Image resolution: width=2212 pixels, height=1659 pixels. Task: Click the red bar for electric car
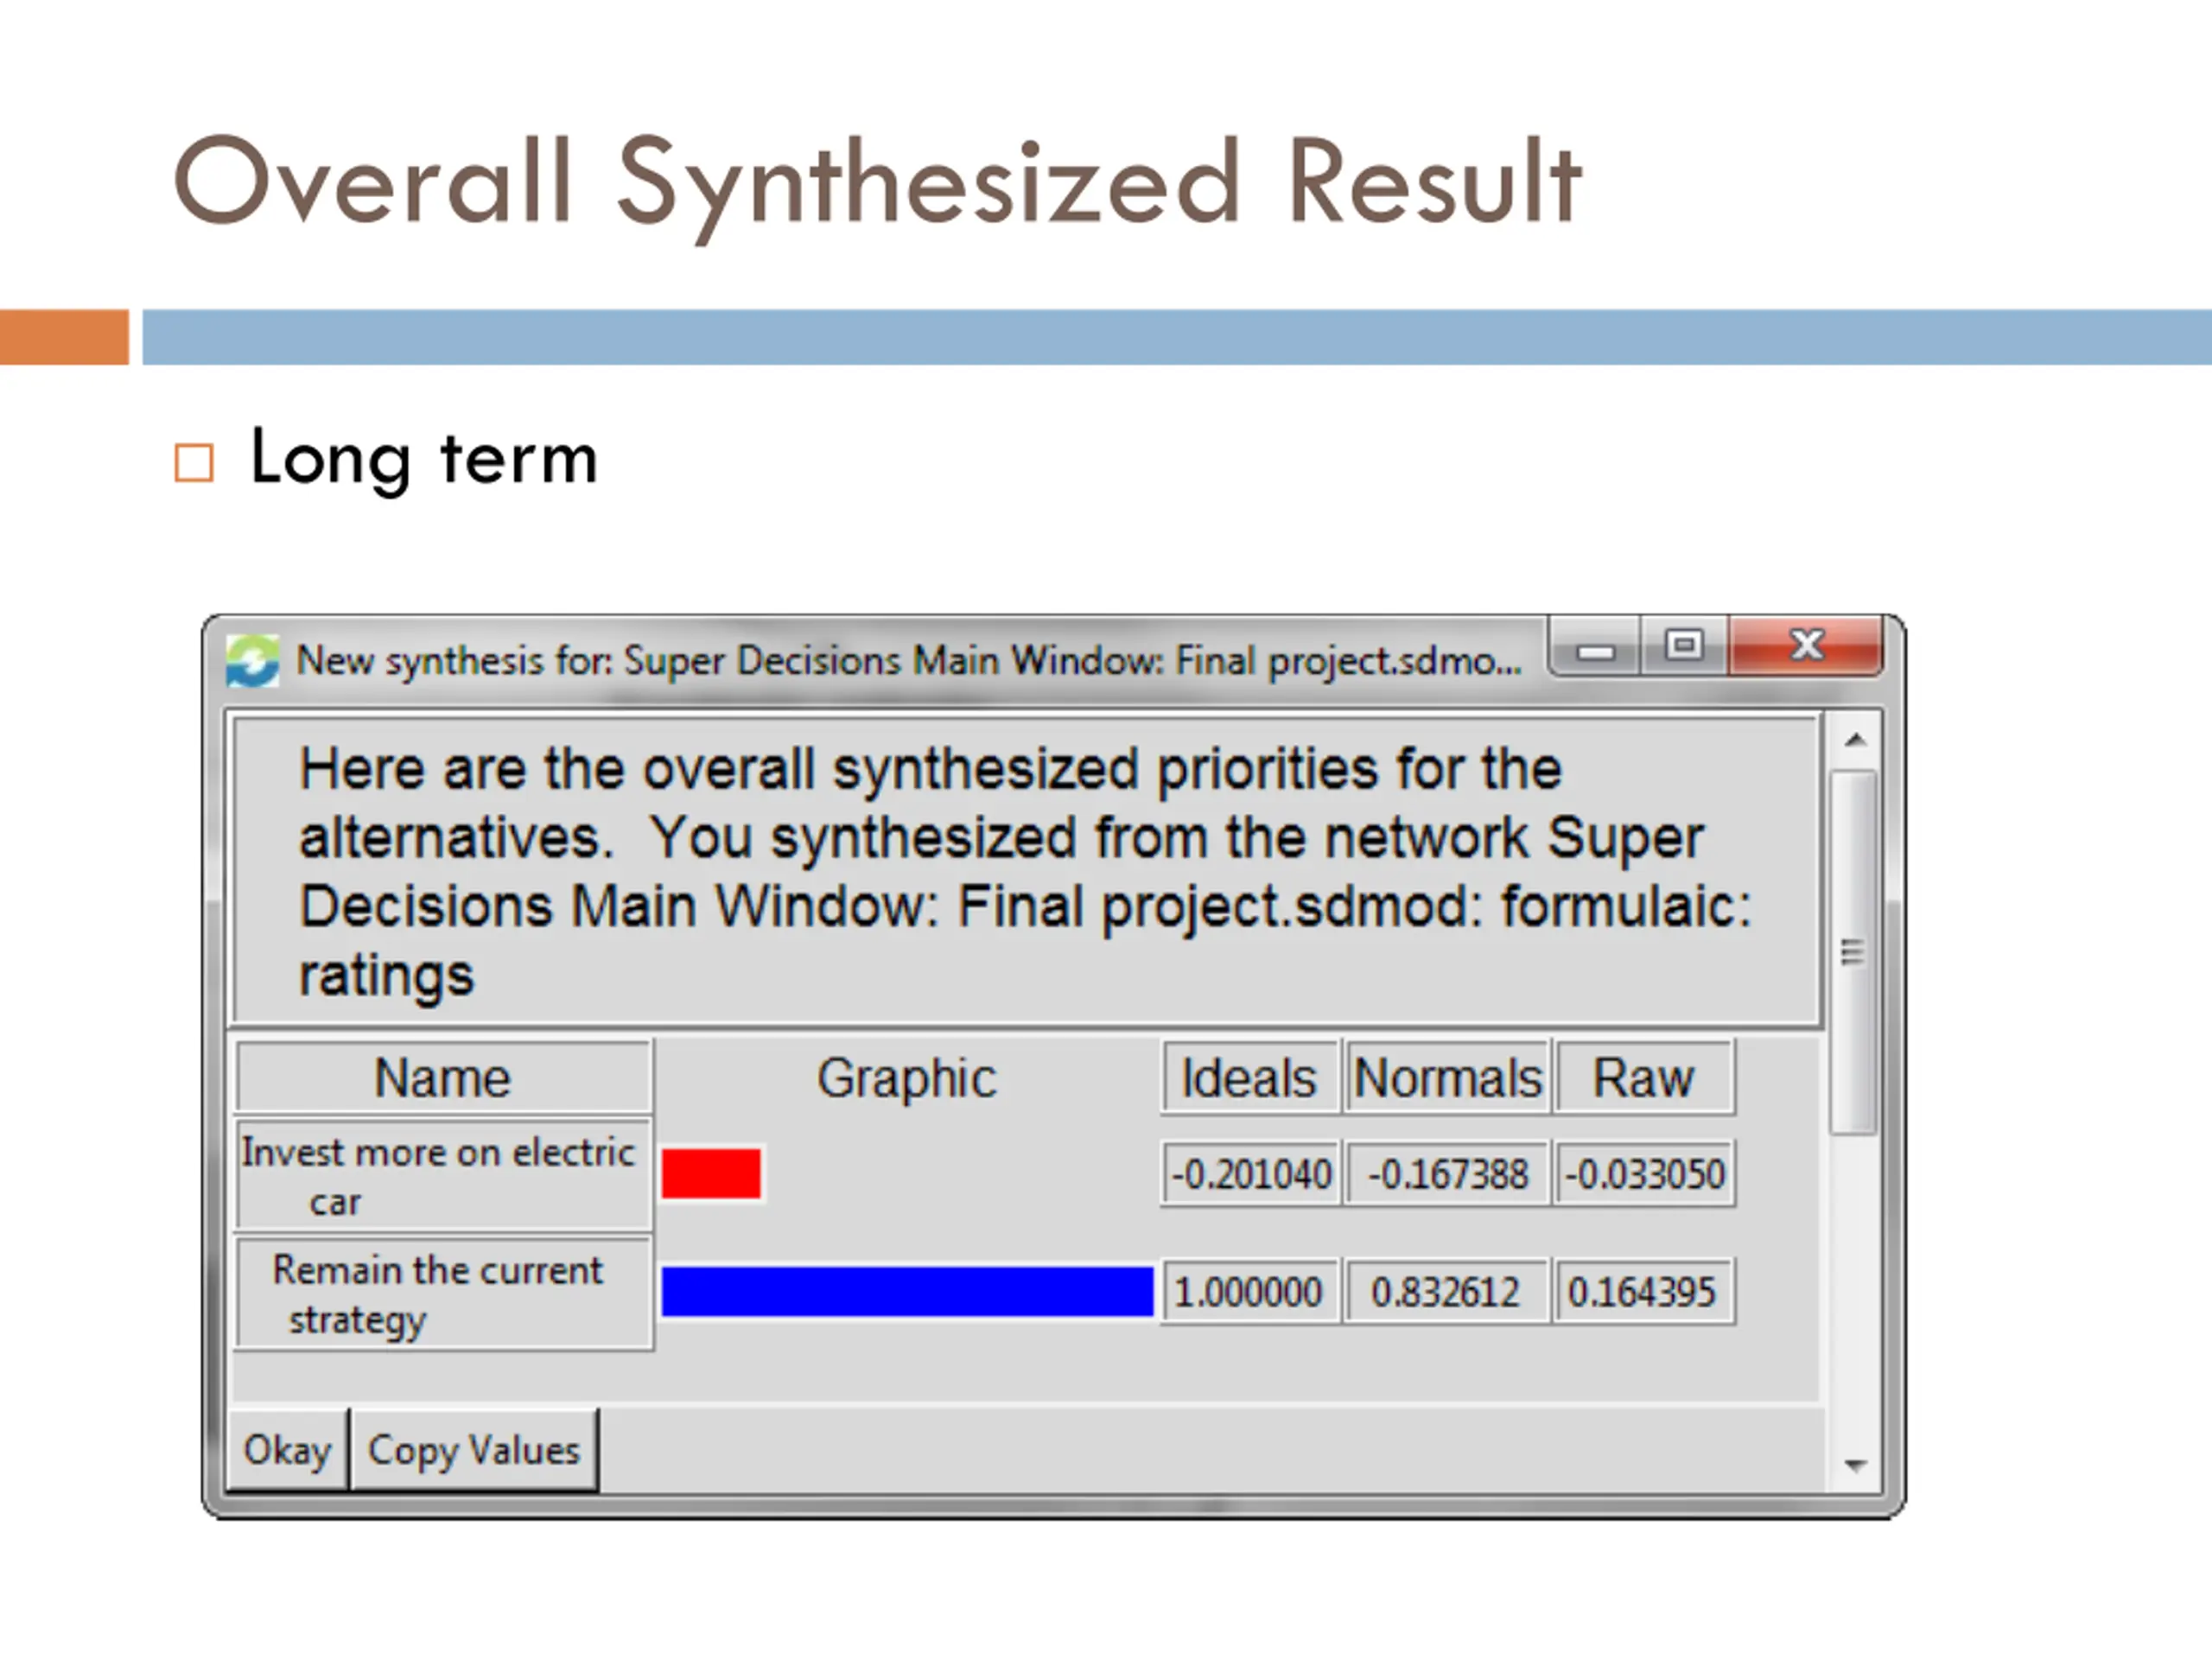click(711, 1173)
